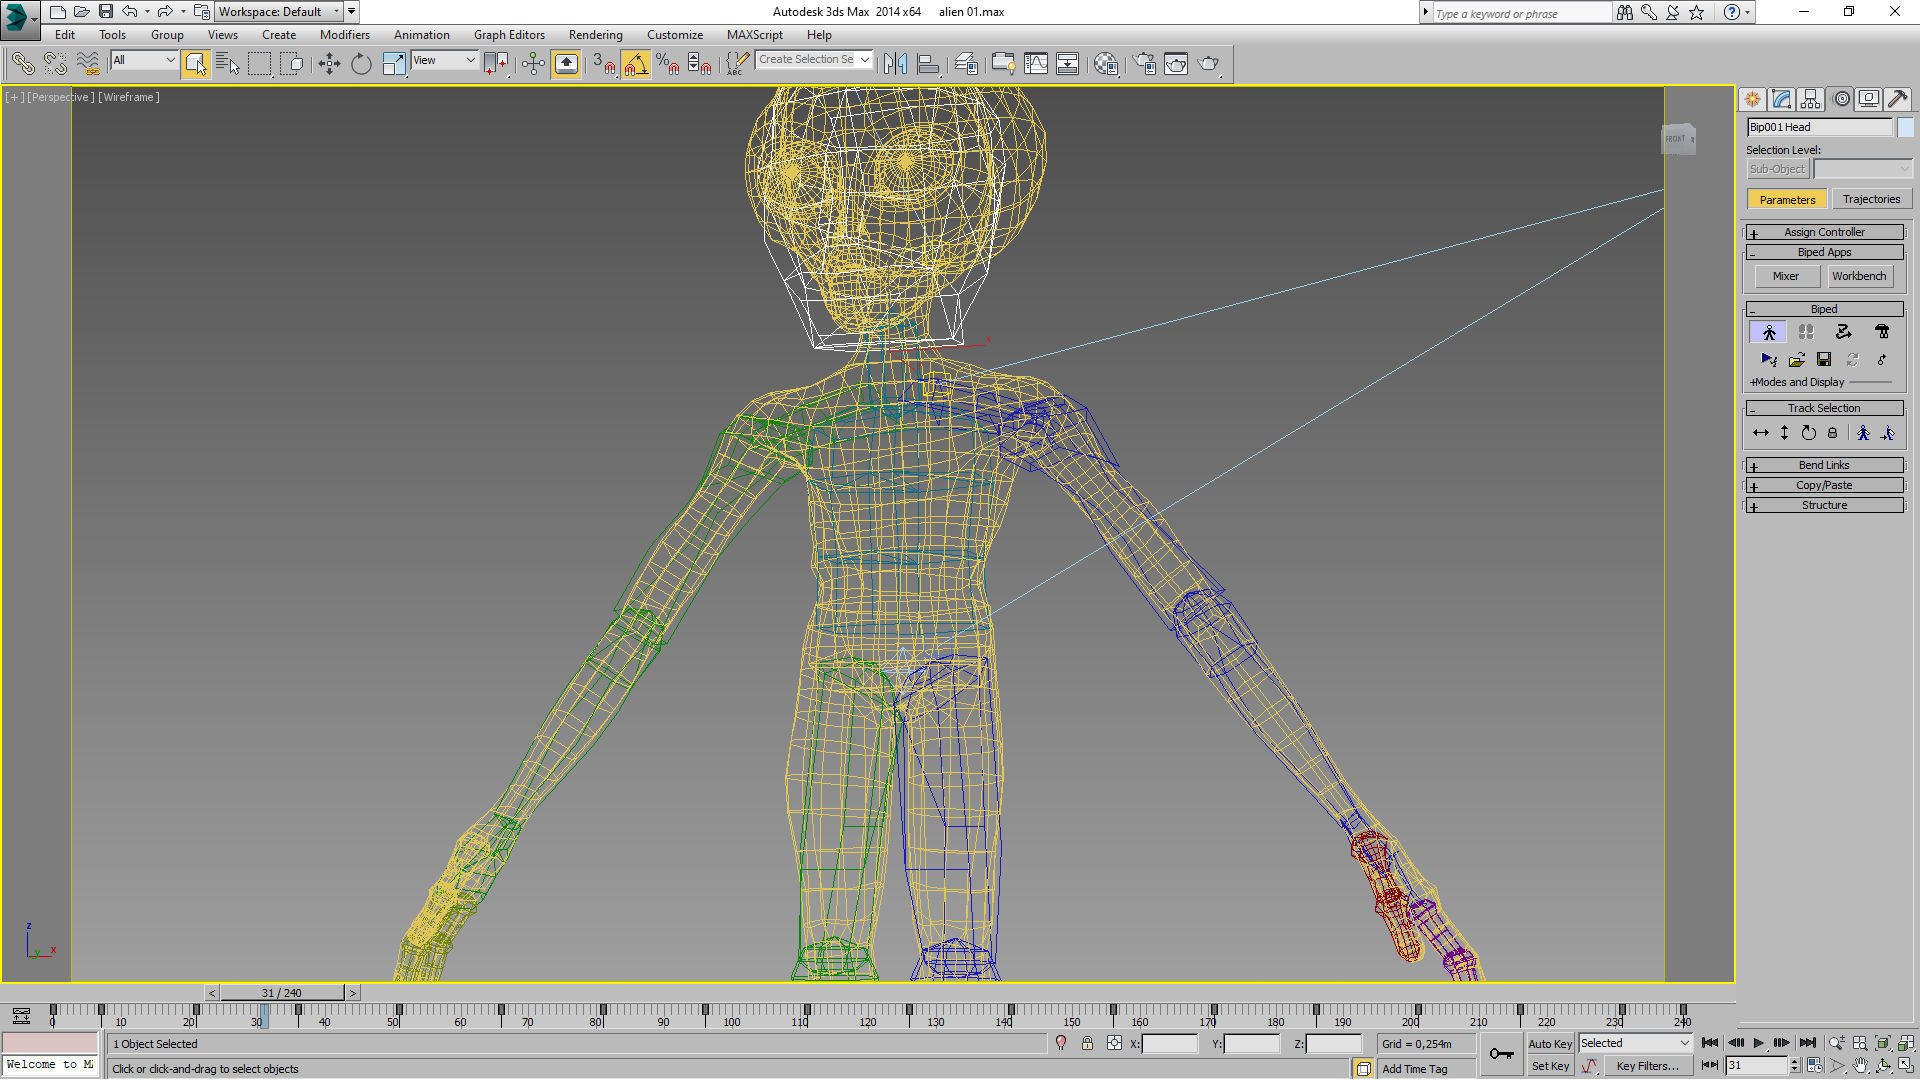
Task: Click Biped Footstep Mode icon
Action: (x=1806, y=332)
